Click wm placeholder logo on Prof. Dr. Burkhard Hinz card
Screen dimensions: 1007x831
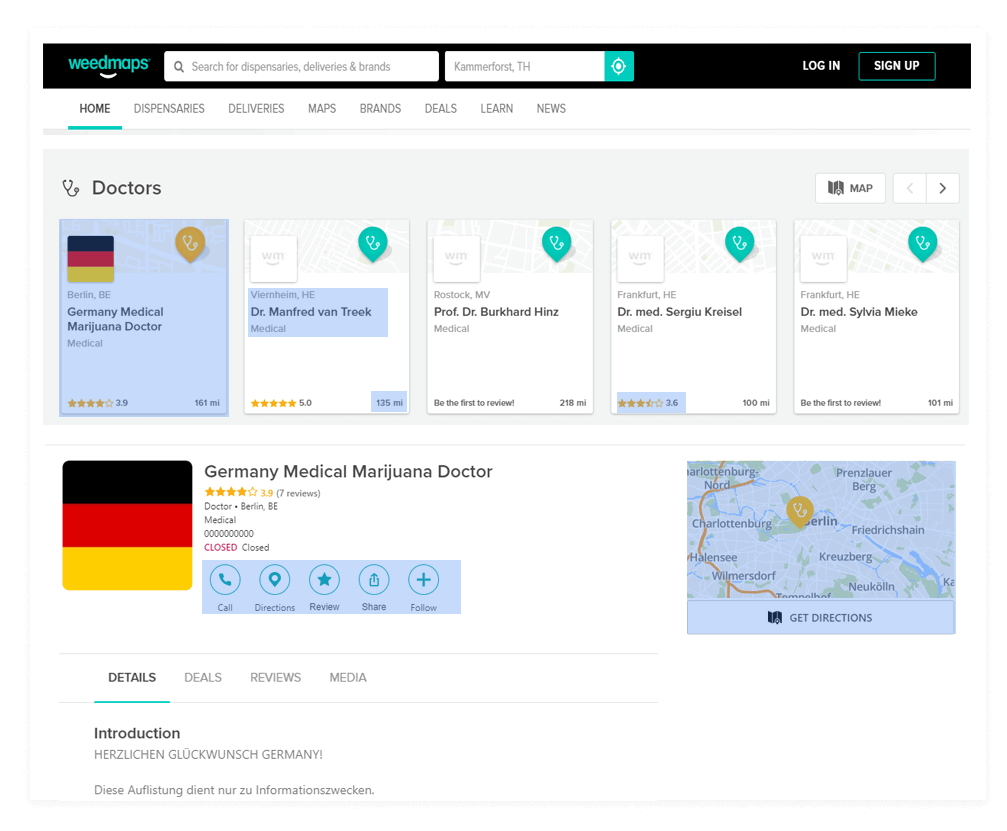(x=457, y=259)
